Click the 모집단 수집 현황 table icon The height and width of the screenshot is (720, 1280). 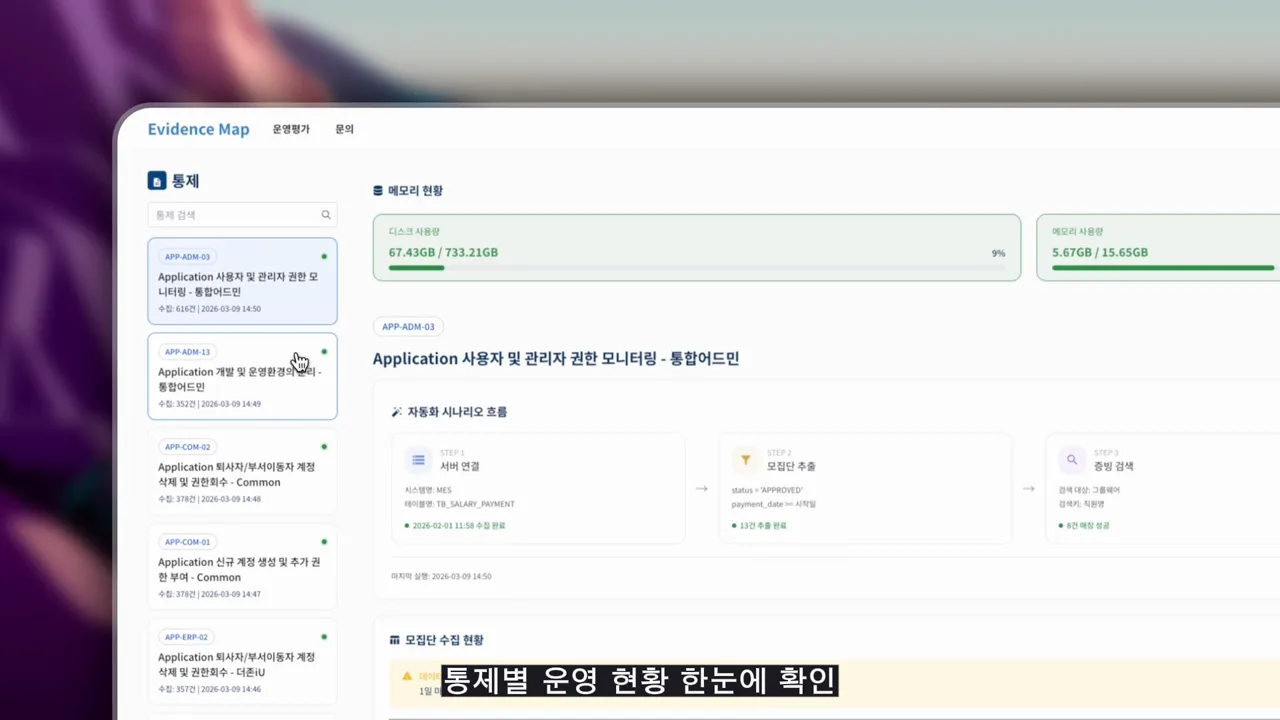point(394,640)
